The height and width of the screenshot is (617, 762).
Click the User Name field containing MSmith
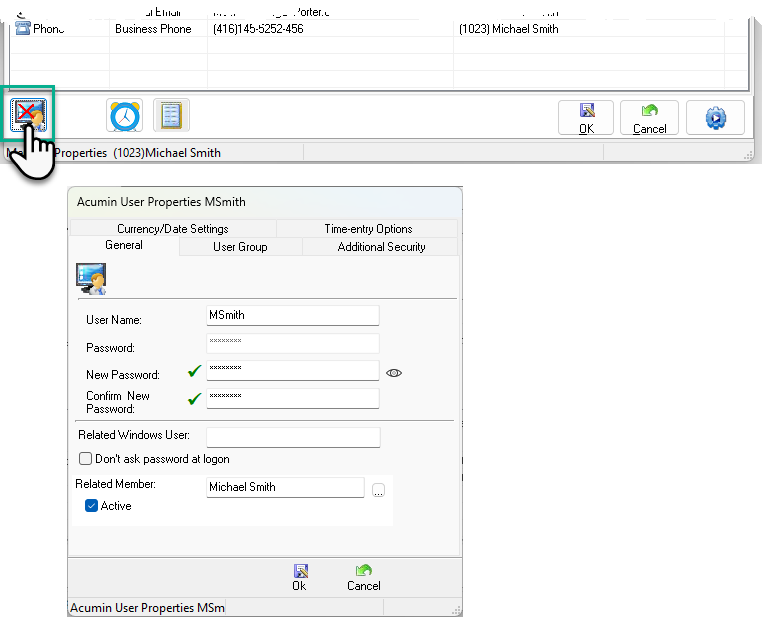pos(293,315)
